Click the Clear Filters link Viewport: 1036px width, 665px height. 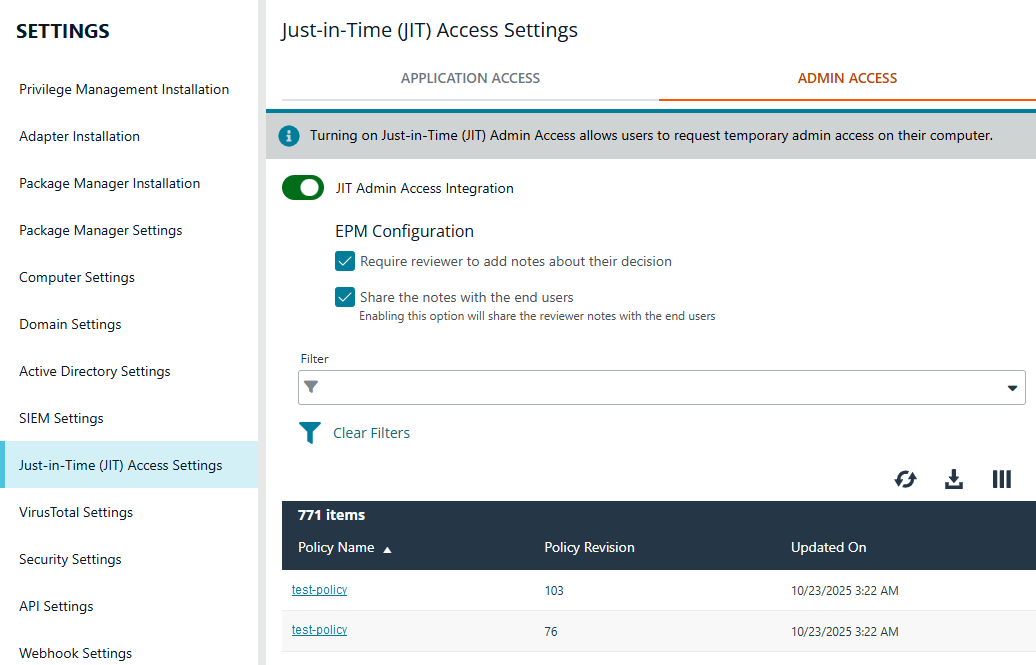pyautogui.click(x=371, y=433)
